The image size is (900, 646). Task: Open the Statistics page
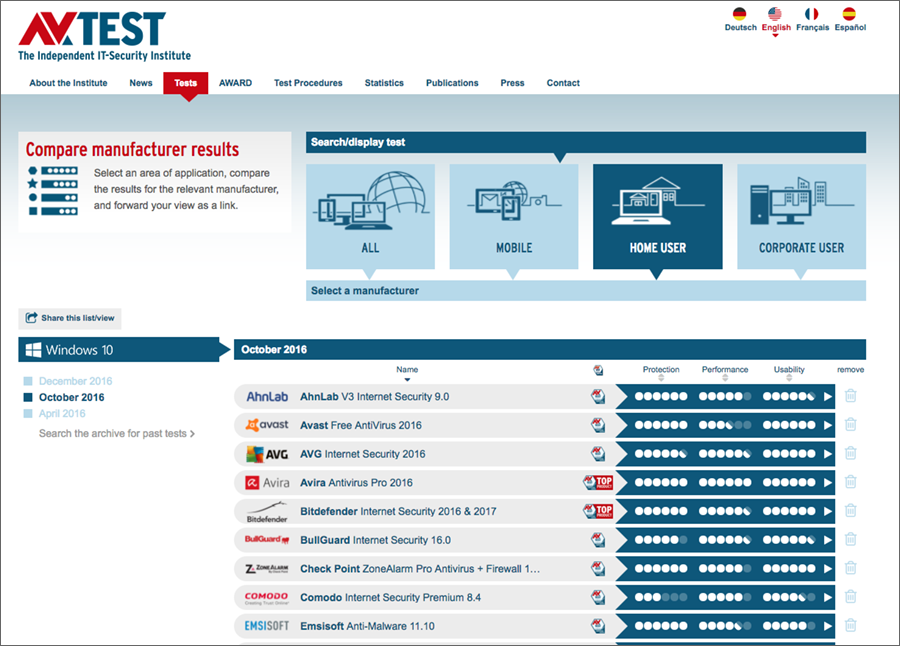pyautogui.click(x=384, y=83)
